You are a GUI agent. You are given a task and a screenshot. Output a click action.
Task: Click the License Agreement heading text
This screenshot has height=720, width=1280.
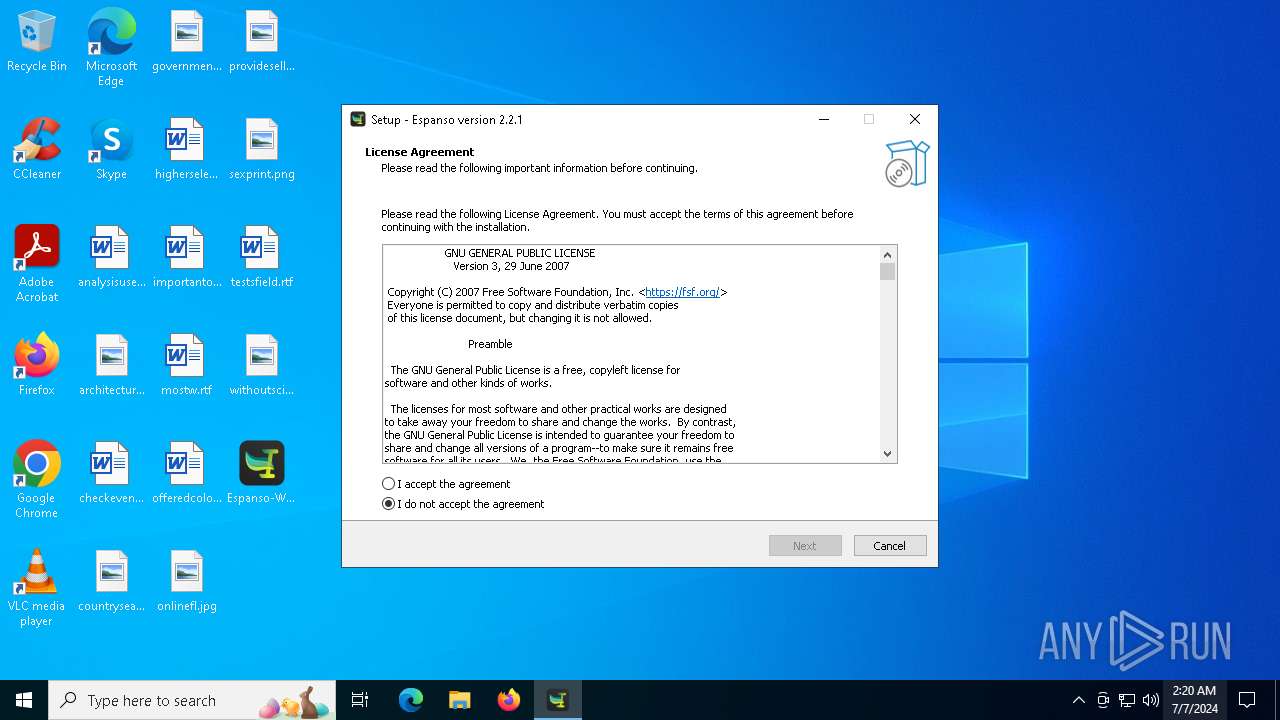[419, 152]
